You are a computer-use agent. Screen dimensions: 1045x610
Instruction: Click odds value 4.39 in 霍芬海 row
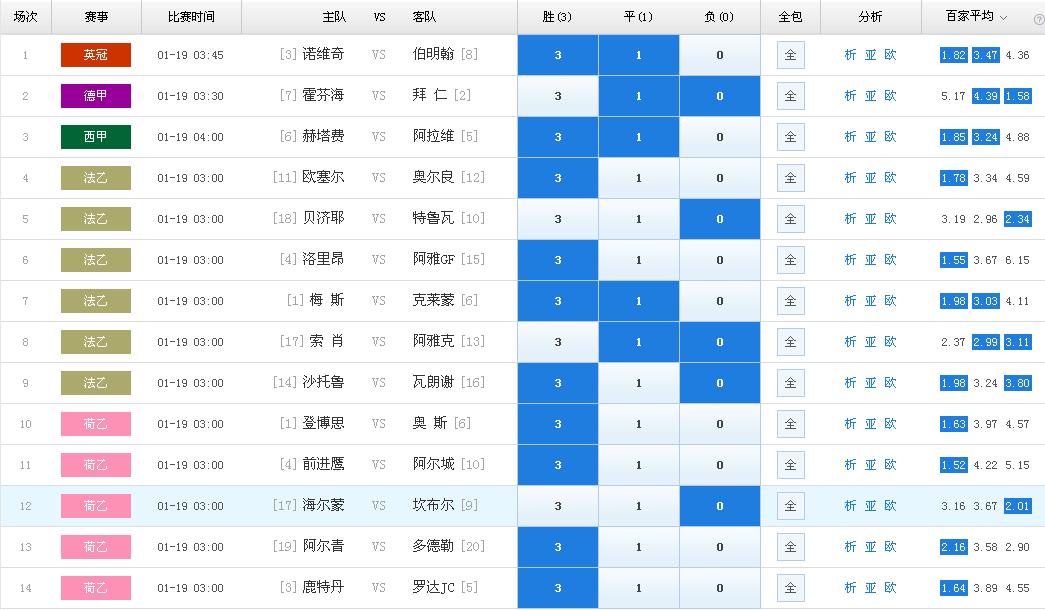[985, 96]
